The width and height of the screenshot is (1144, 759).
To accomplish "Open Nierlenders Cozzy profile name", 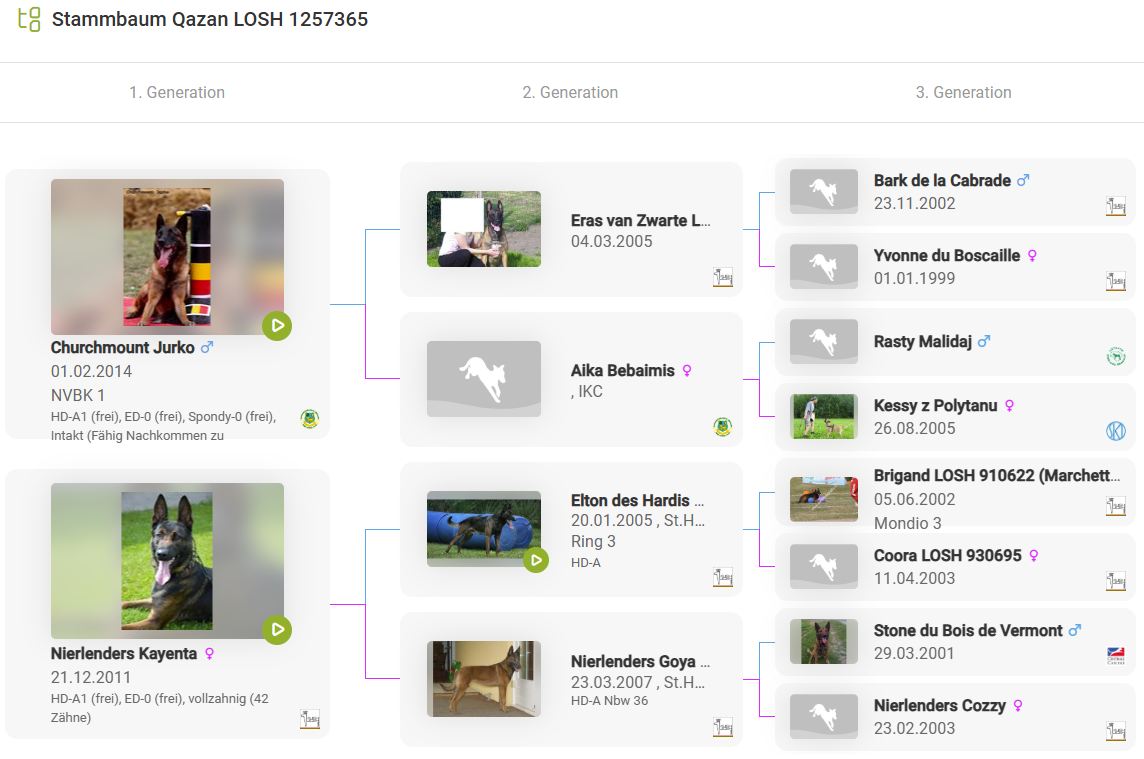I will tap(939, 705).
